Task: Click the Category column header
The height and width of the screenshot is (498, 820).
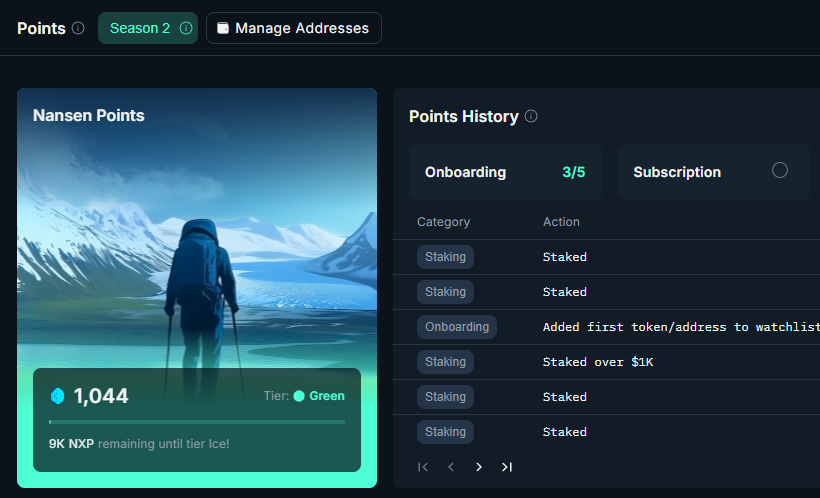Action: pyautogui.click(x=443, y=222)
